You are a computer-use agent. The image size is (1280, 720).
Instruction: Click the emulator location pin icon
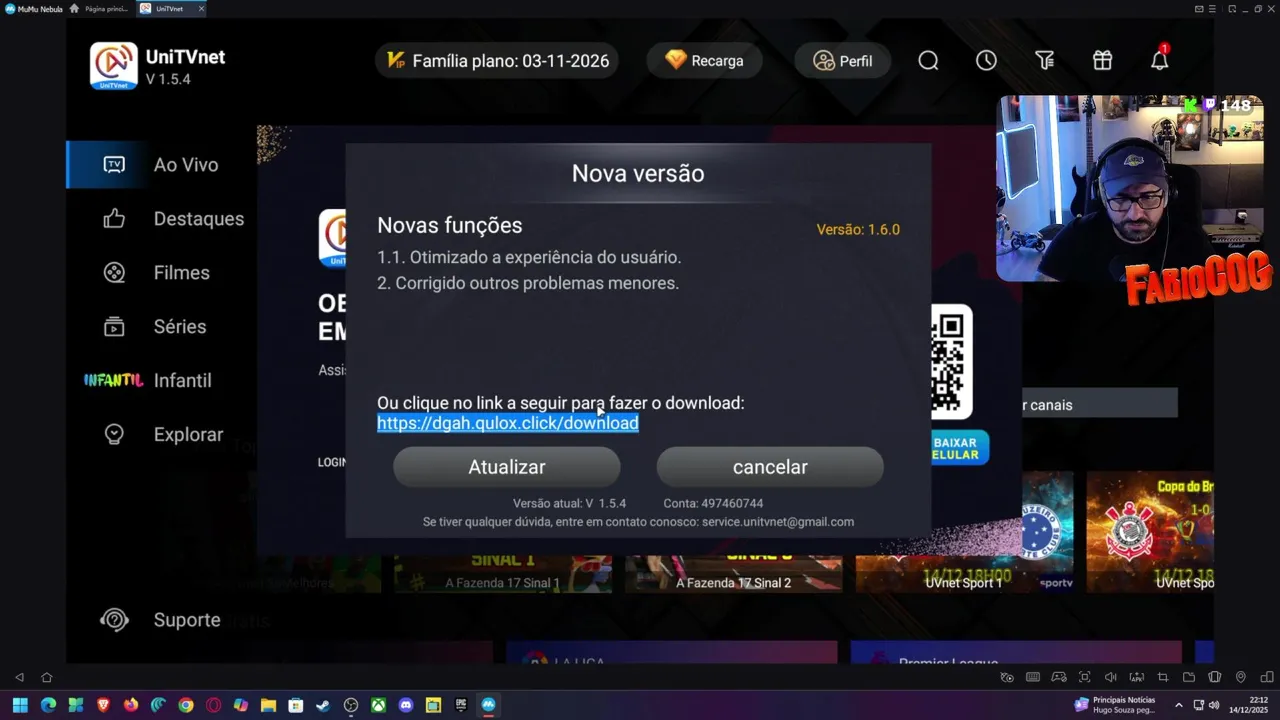[1241, 677]
